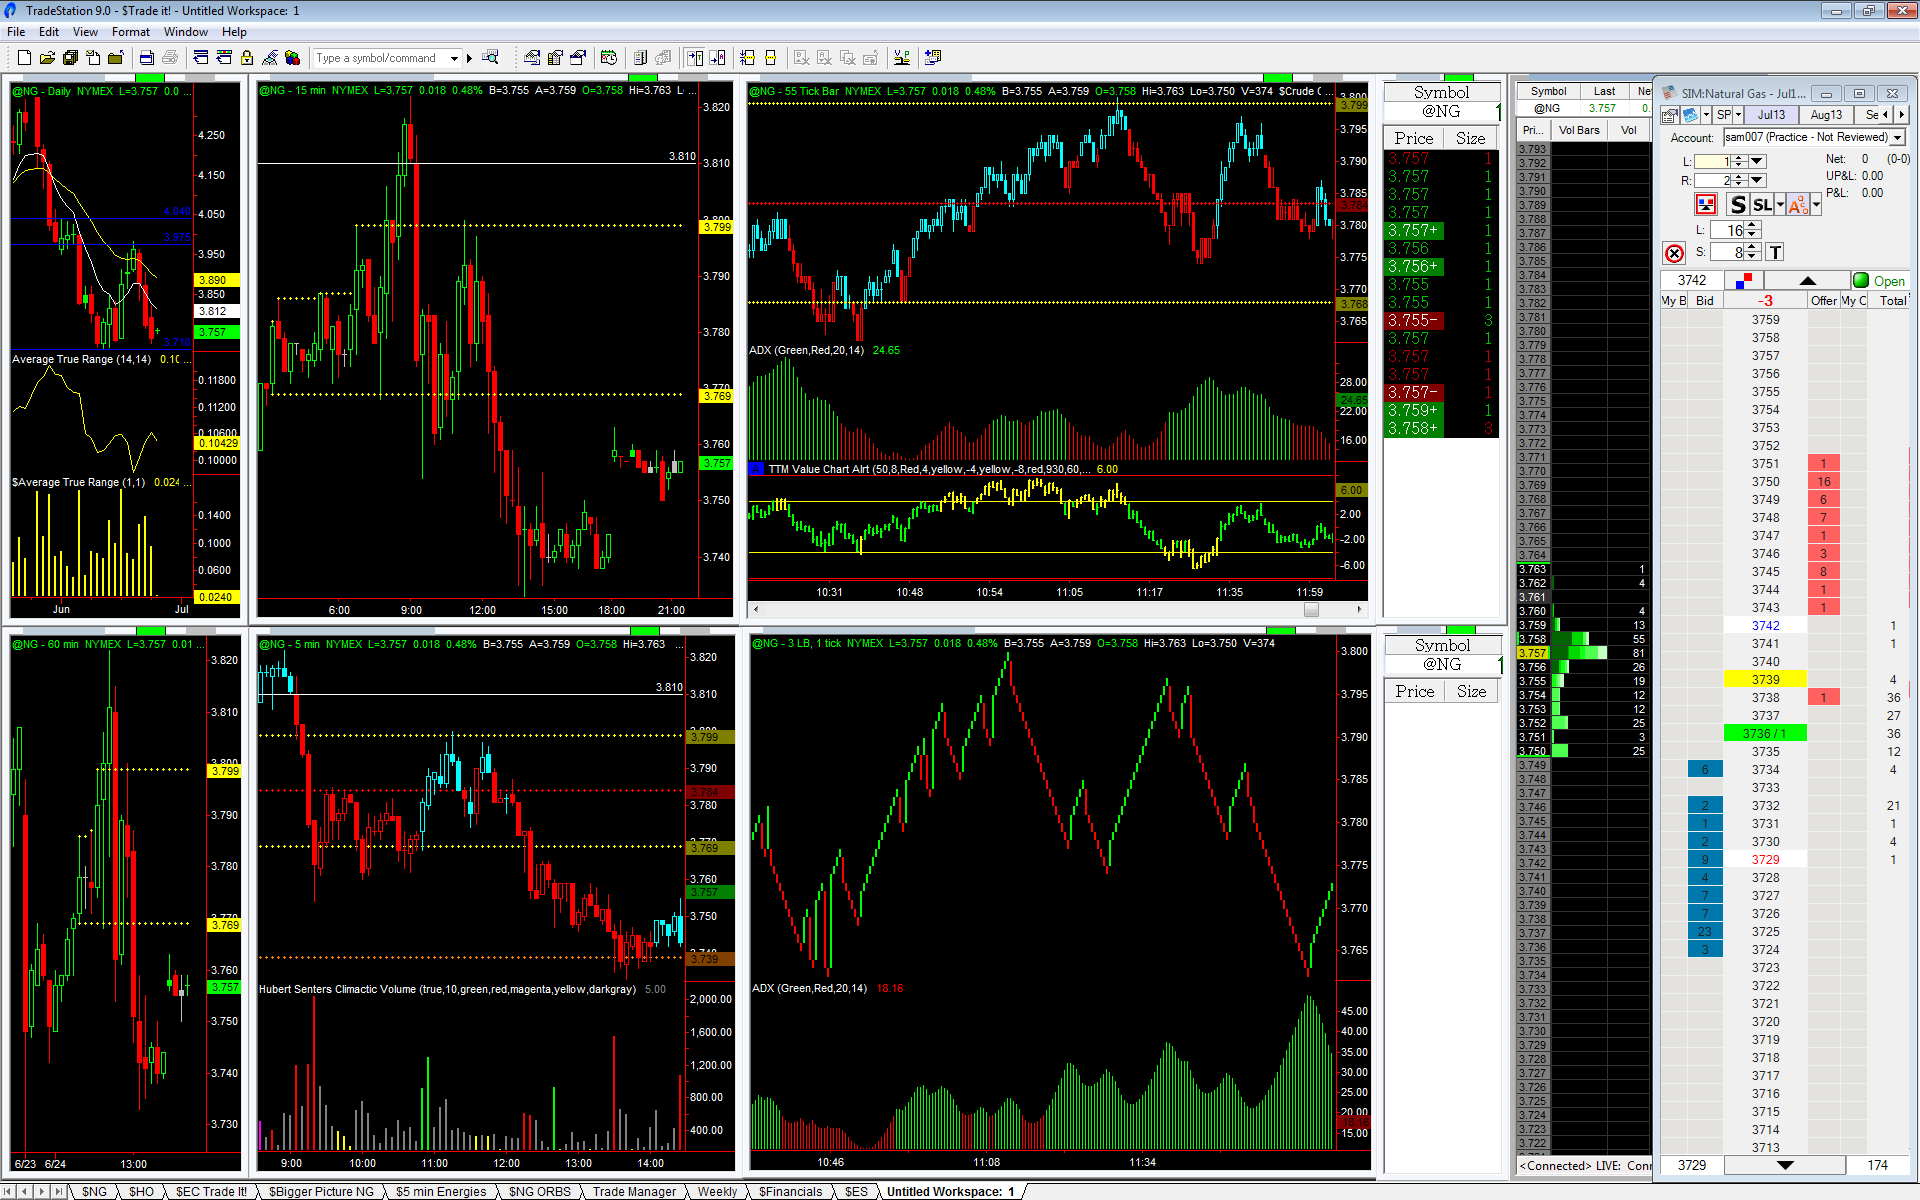This screenshot has height=1200, width=1920.
Task: Click the calendar-clock toolbar icon
Action: pyautogui.click(x=609, y=58)
